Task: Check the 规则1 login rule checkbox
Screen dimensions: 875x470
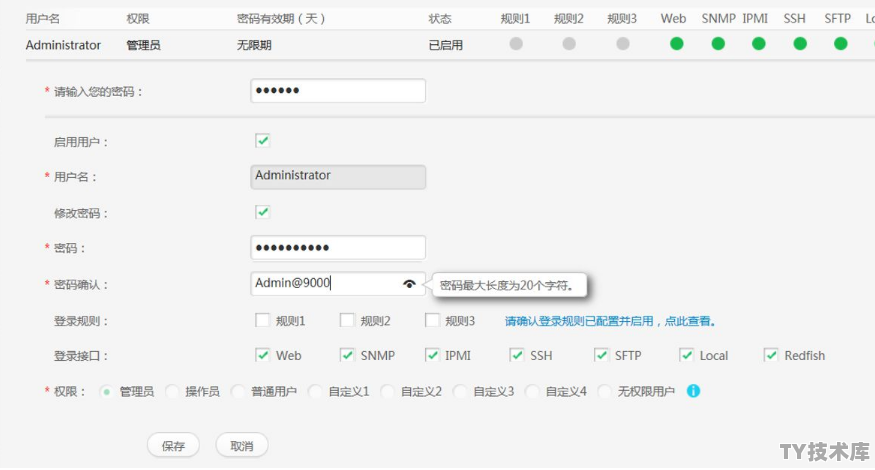Action: click(x=262, y=320)
